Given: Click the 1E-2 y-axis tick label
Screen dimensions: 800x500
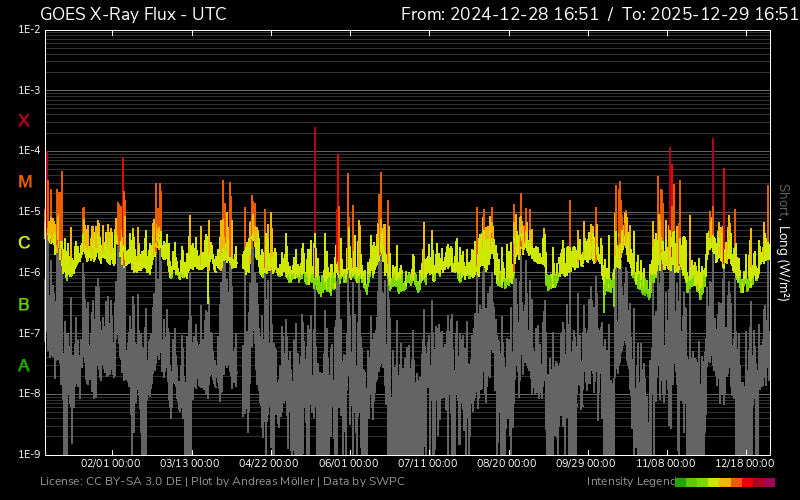Looking at the screenshot, I should coord(28,30).
